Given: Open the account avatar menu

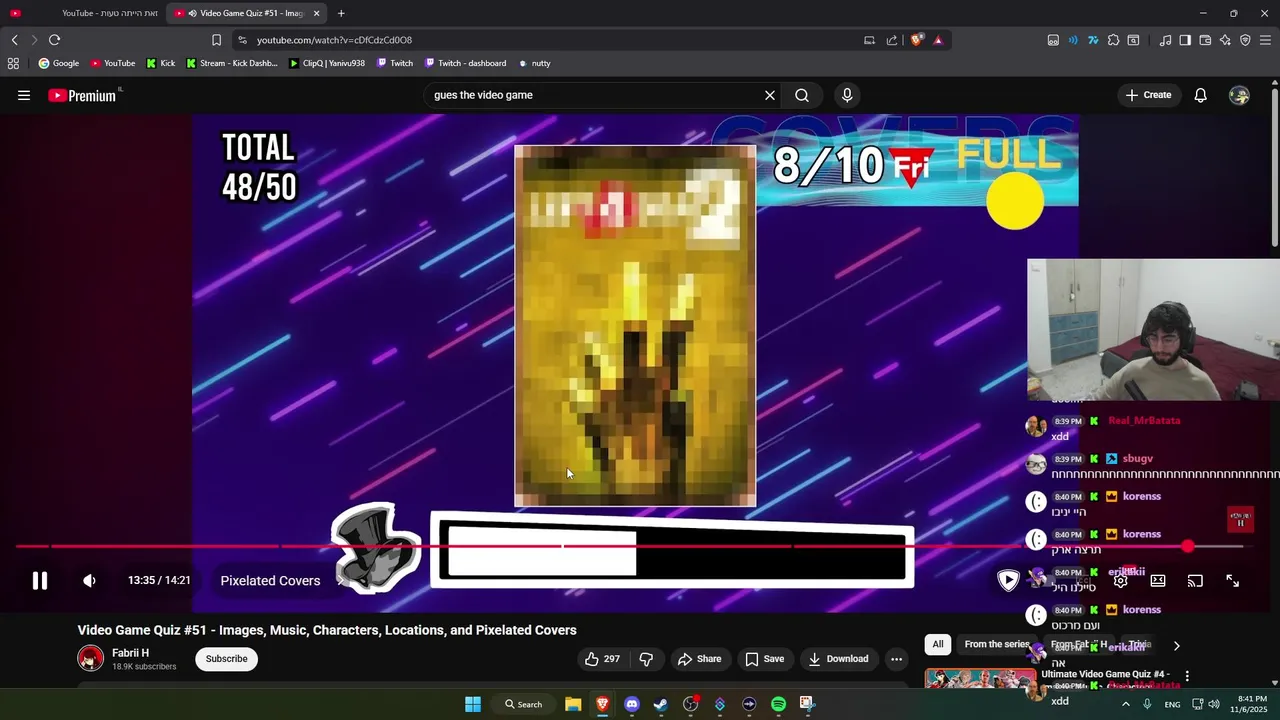Looking at the screenshot, I should coord(1239,95).
